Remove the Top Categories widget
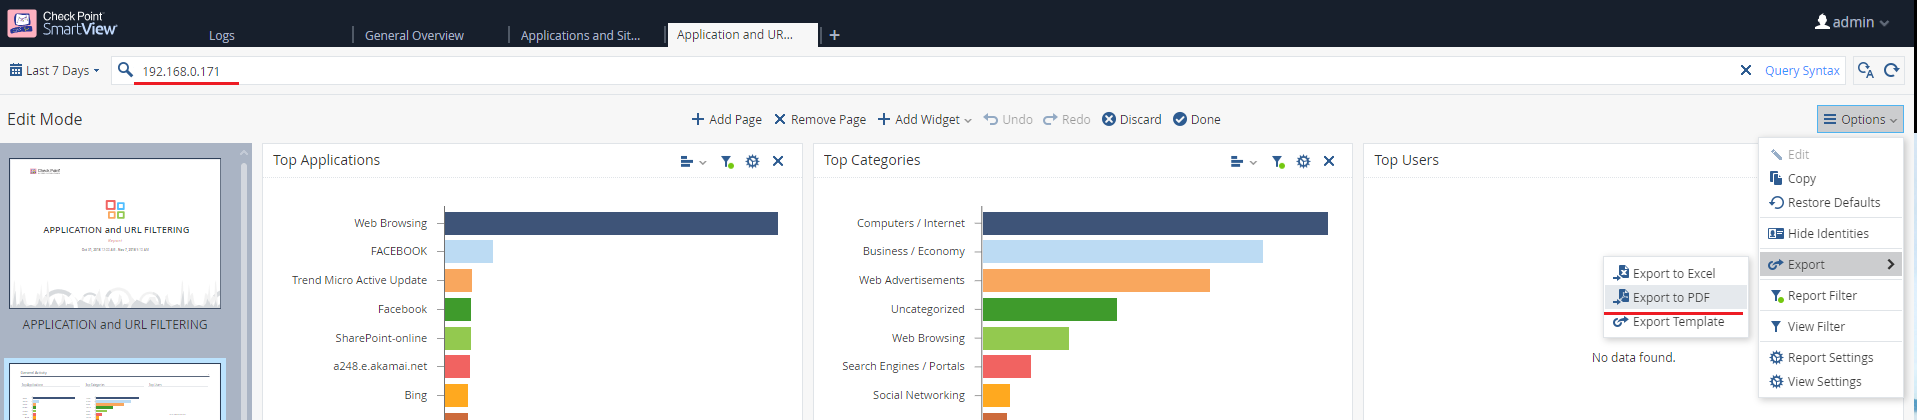Screen dimensions: 1917x420 1329,161
